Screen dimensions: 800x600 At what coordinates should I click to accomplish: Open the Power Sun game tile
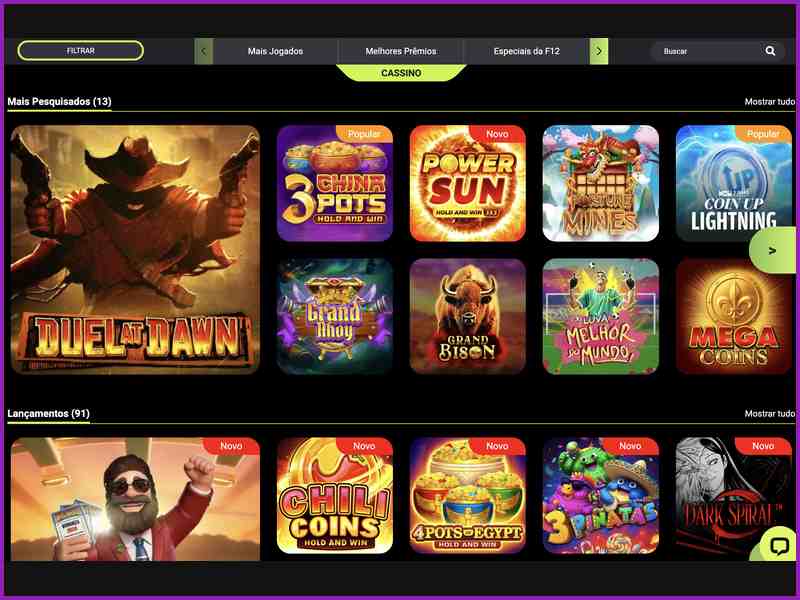pyautogui.click(x=467, y=183)
